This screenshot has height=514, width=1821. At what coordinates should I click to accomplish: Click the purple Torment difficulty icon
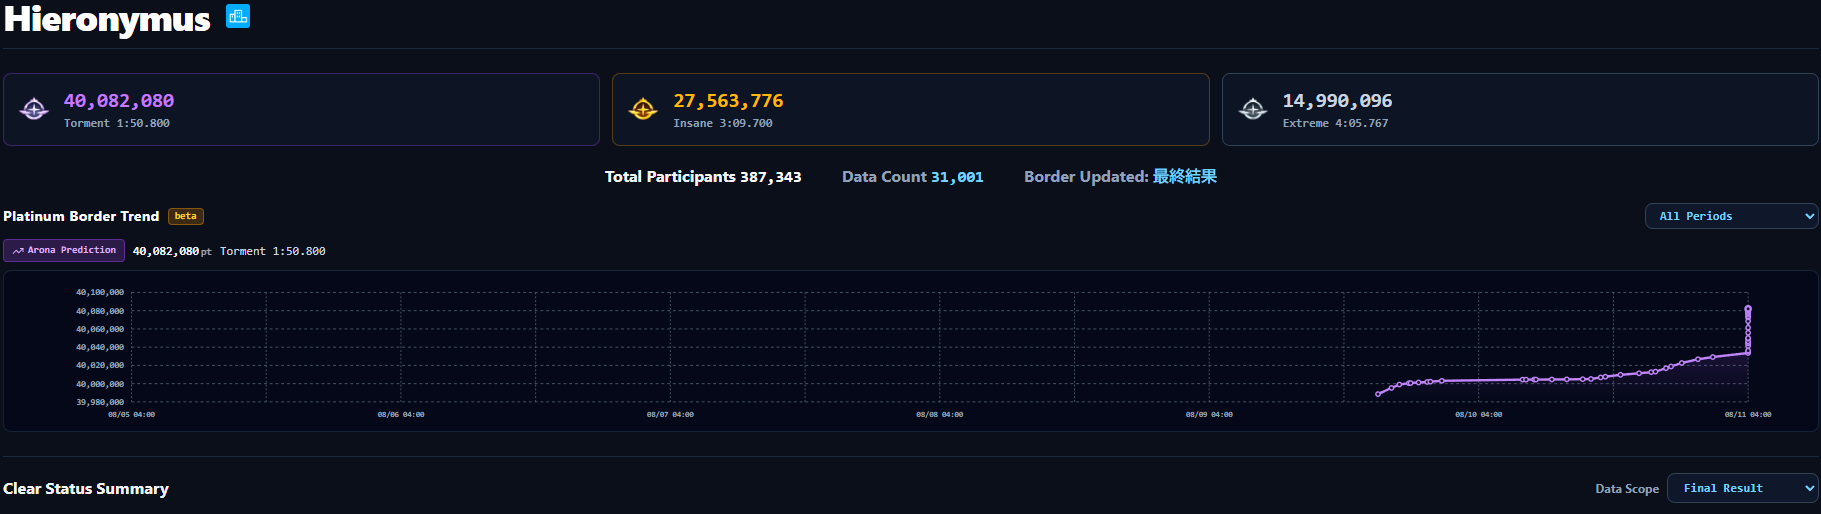(34, 109)
